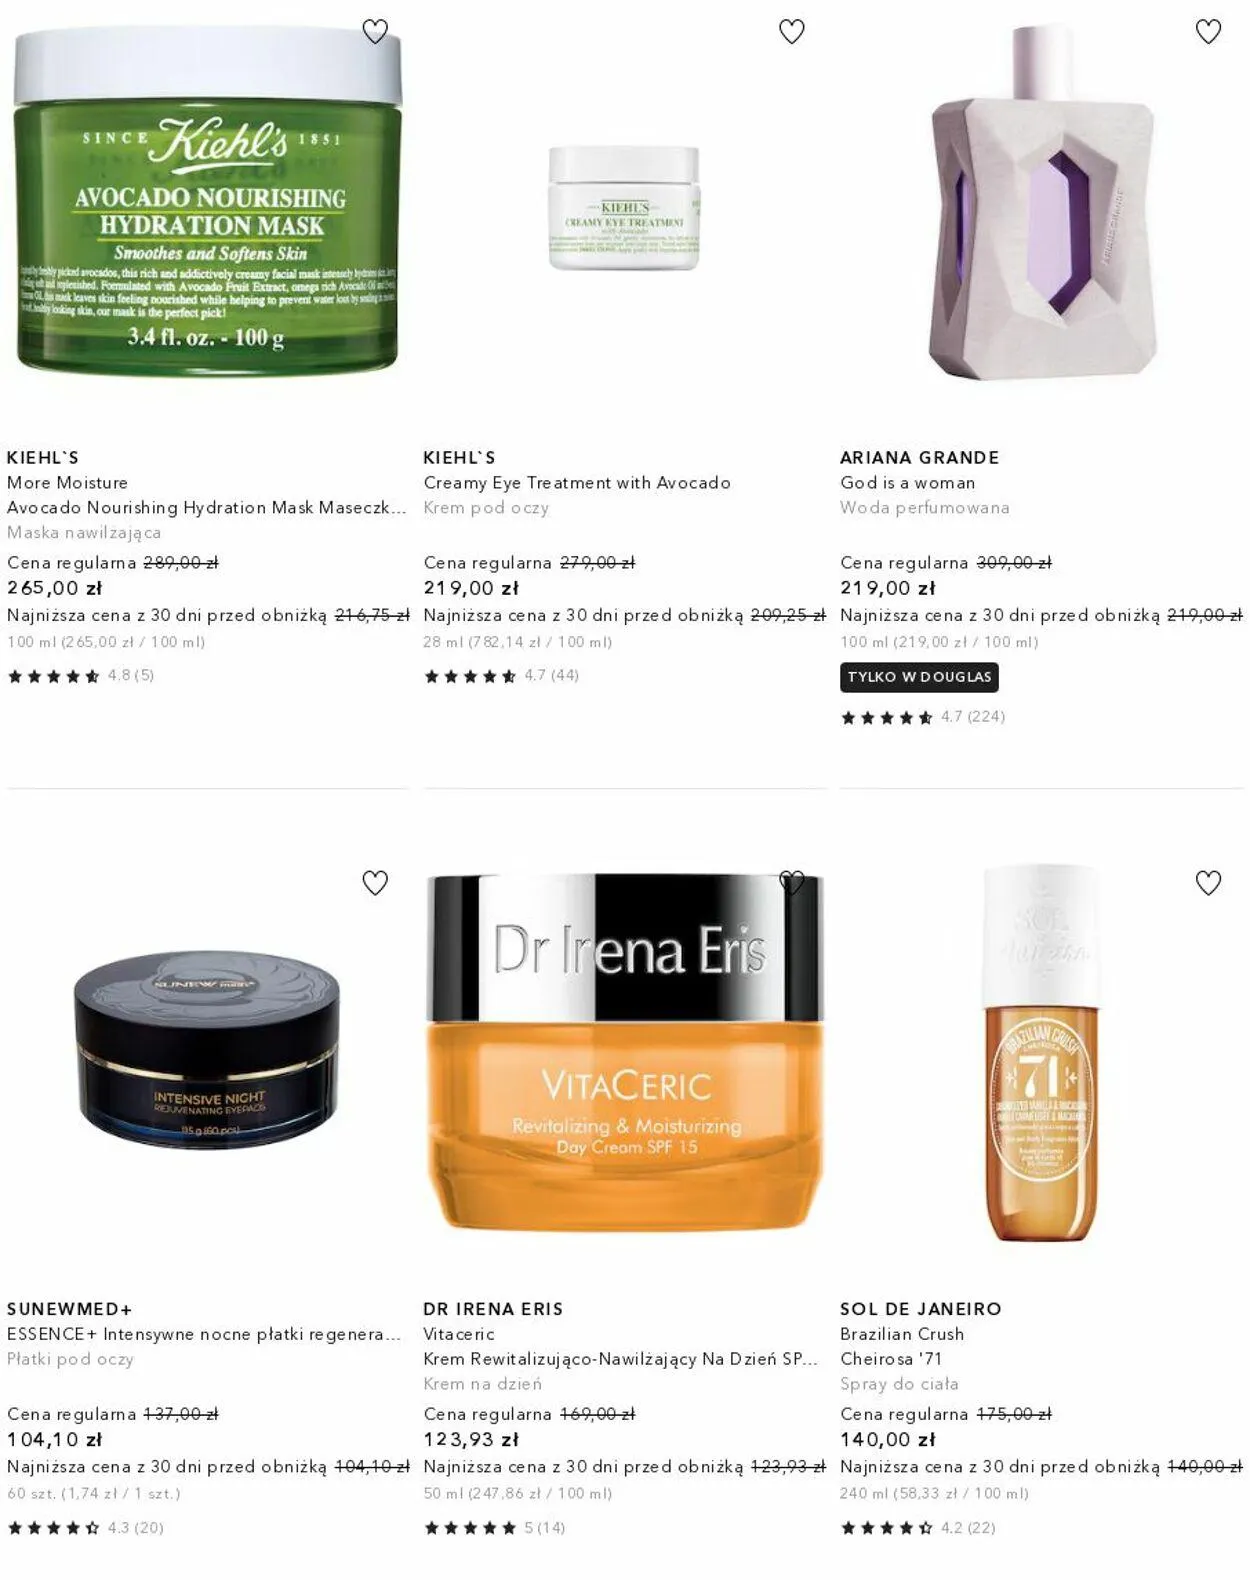
Task: Toggle heart on Dr Irena Eris cream
Action: pyautogui.click(x=792, y=883)
